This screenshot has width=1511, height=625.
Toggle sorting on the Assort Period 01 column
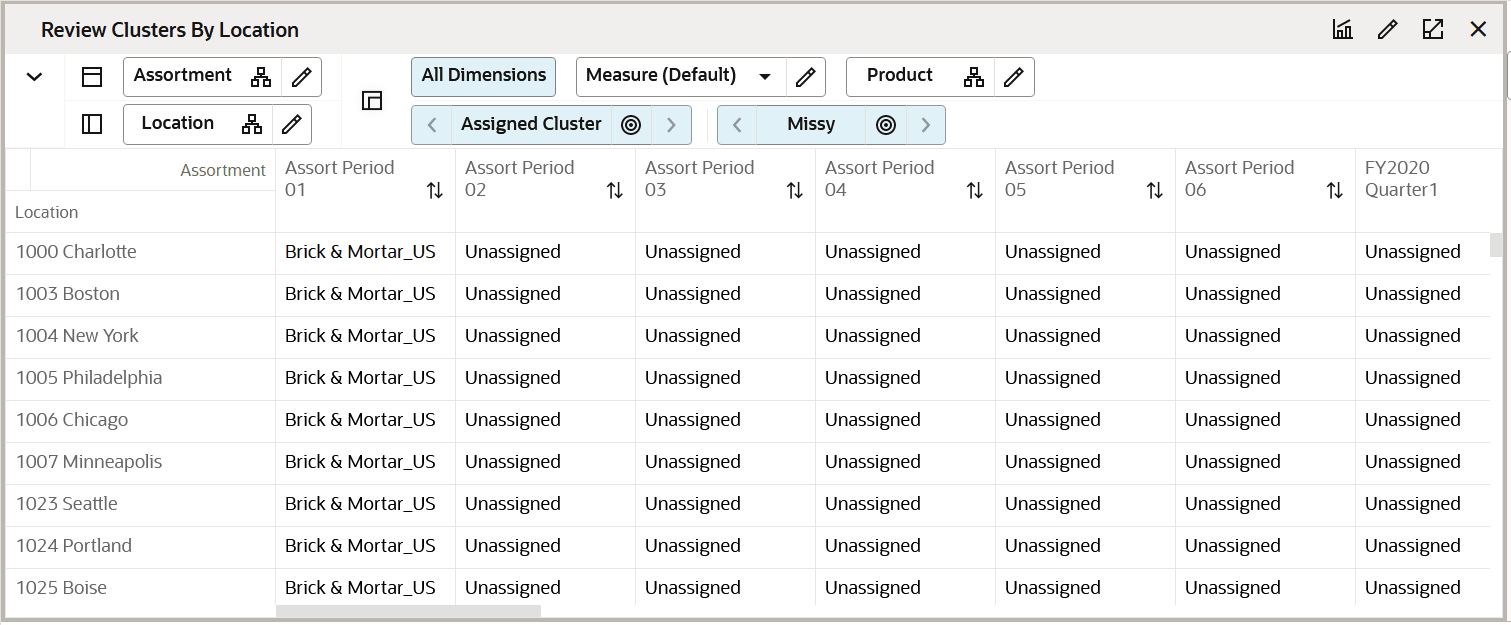point(434,189)
